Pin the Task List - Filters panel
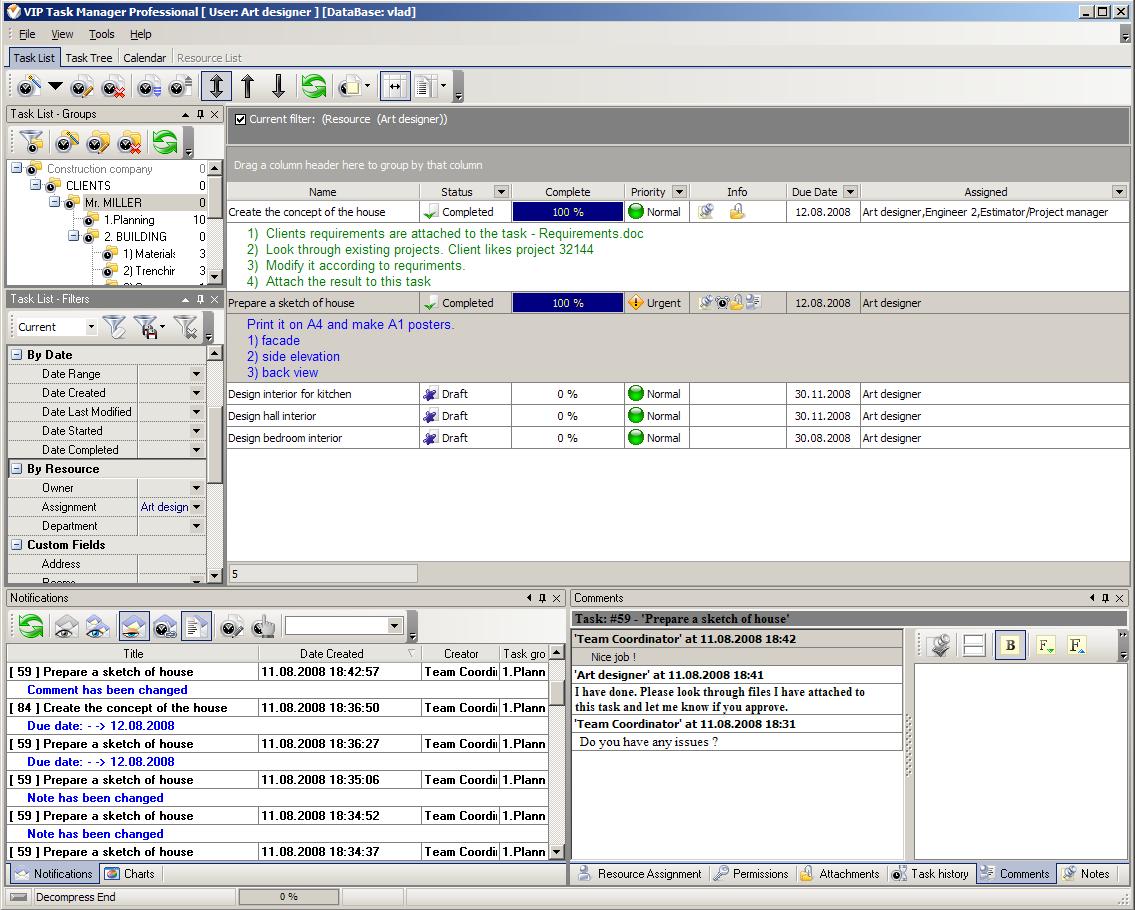The height and width of the screenshot is (910, 1135). click(200, 299)
